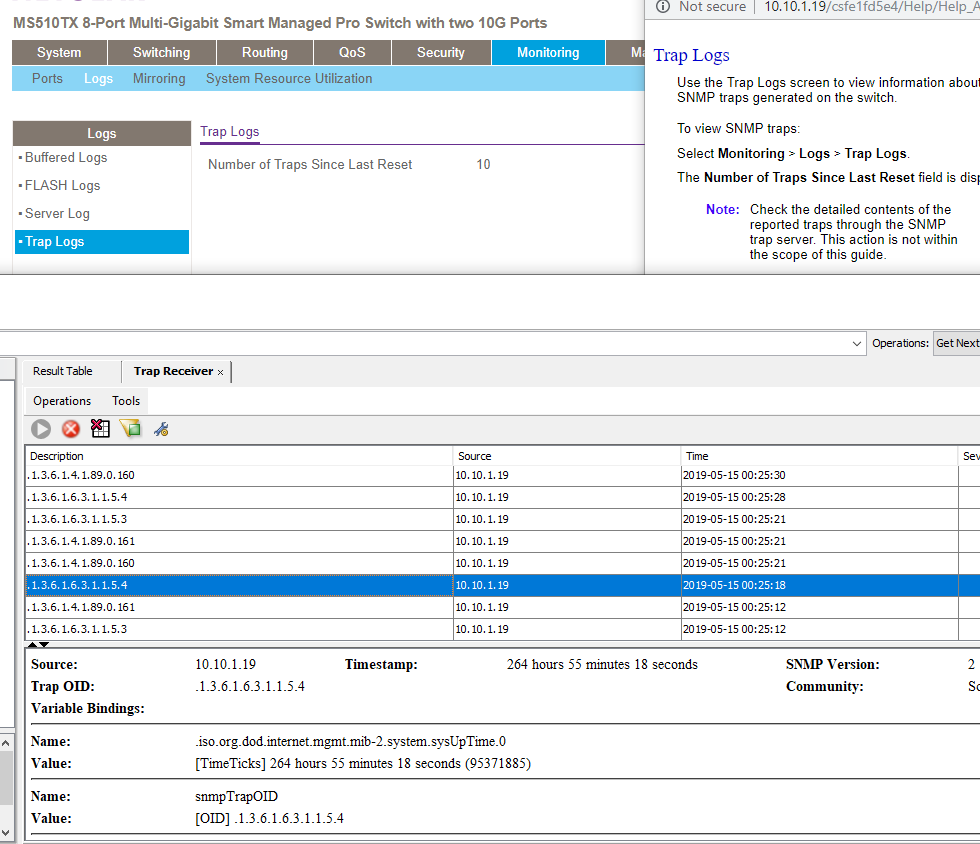Viewport: 980px width, 844px height.
Task: Select highlighted trap row at 00:25:18
Action: [x=502, y=585]
